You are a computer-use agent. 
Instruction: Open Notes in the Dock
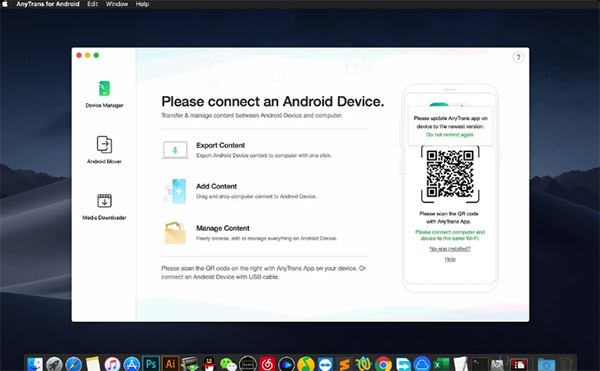[93, 364]
